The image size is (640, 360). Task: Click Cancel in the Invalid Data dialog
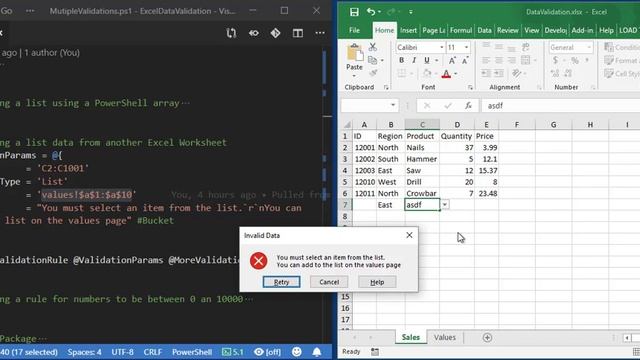(x=329, y=282)
